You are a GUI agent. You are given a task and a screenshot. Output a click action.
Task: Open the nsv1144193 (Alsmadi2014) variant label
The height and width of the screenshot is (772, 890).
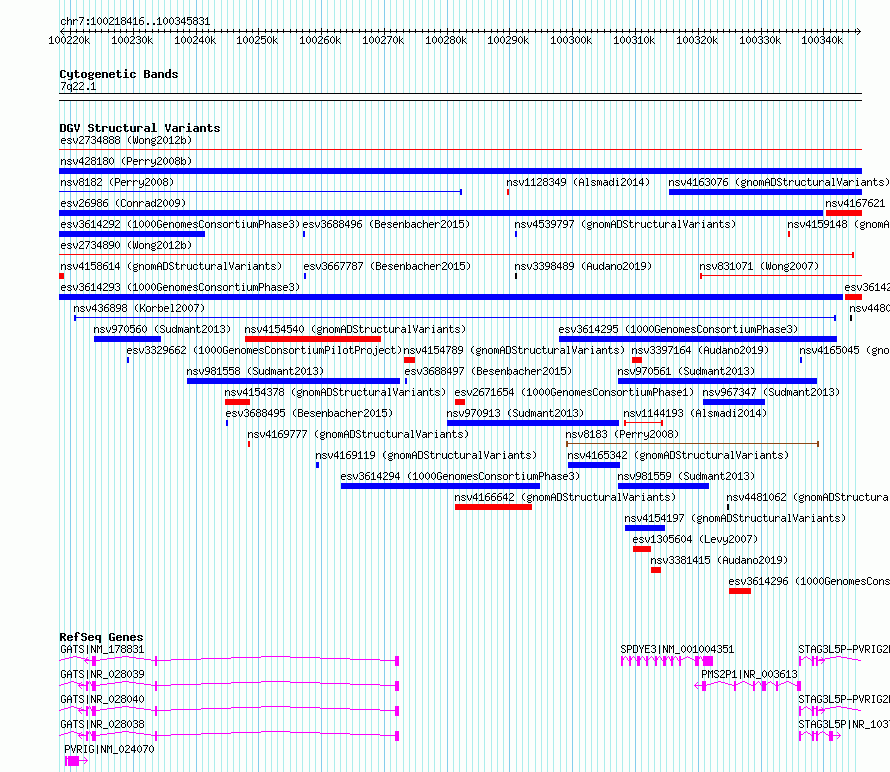point(695,413)
